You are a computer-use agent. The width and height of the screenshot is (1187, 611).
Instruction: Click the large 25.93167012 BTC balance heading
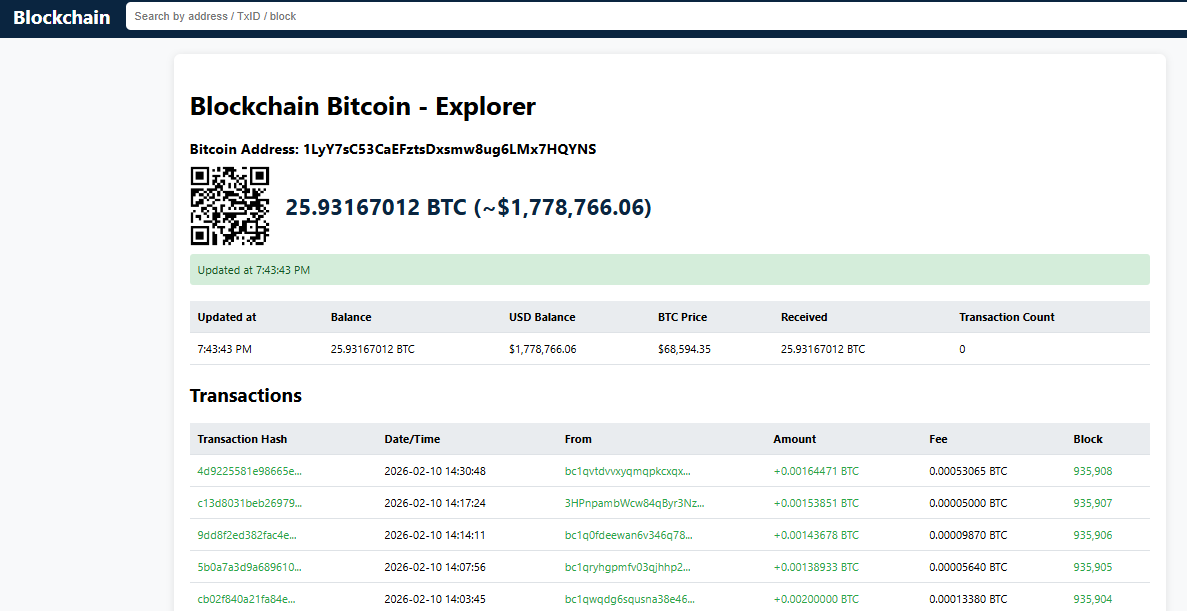click(x=468, y=207)
